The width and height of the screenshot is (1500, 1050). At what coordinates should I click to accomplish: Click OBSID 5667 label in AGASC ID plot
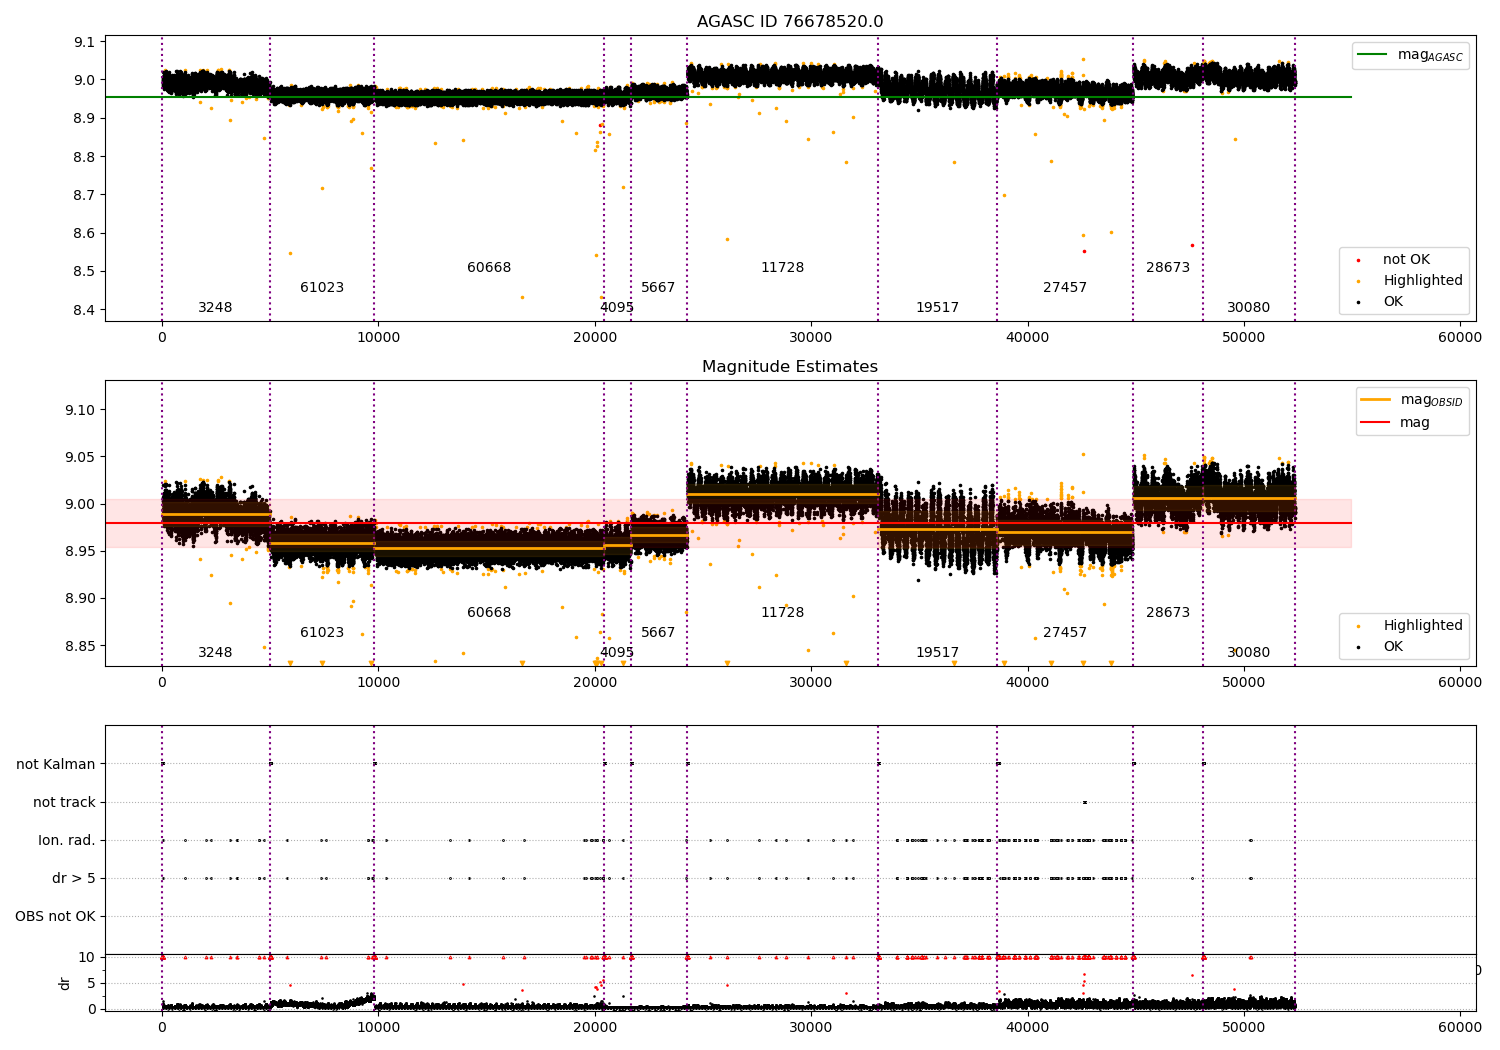click(658, 288)
